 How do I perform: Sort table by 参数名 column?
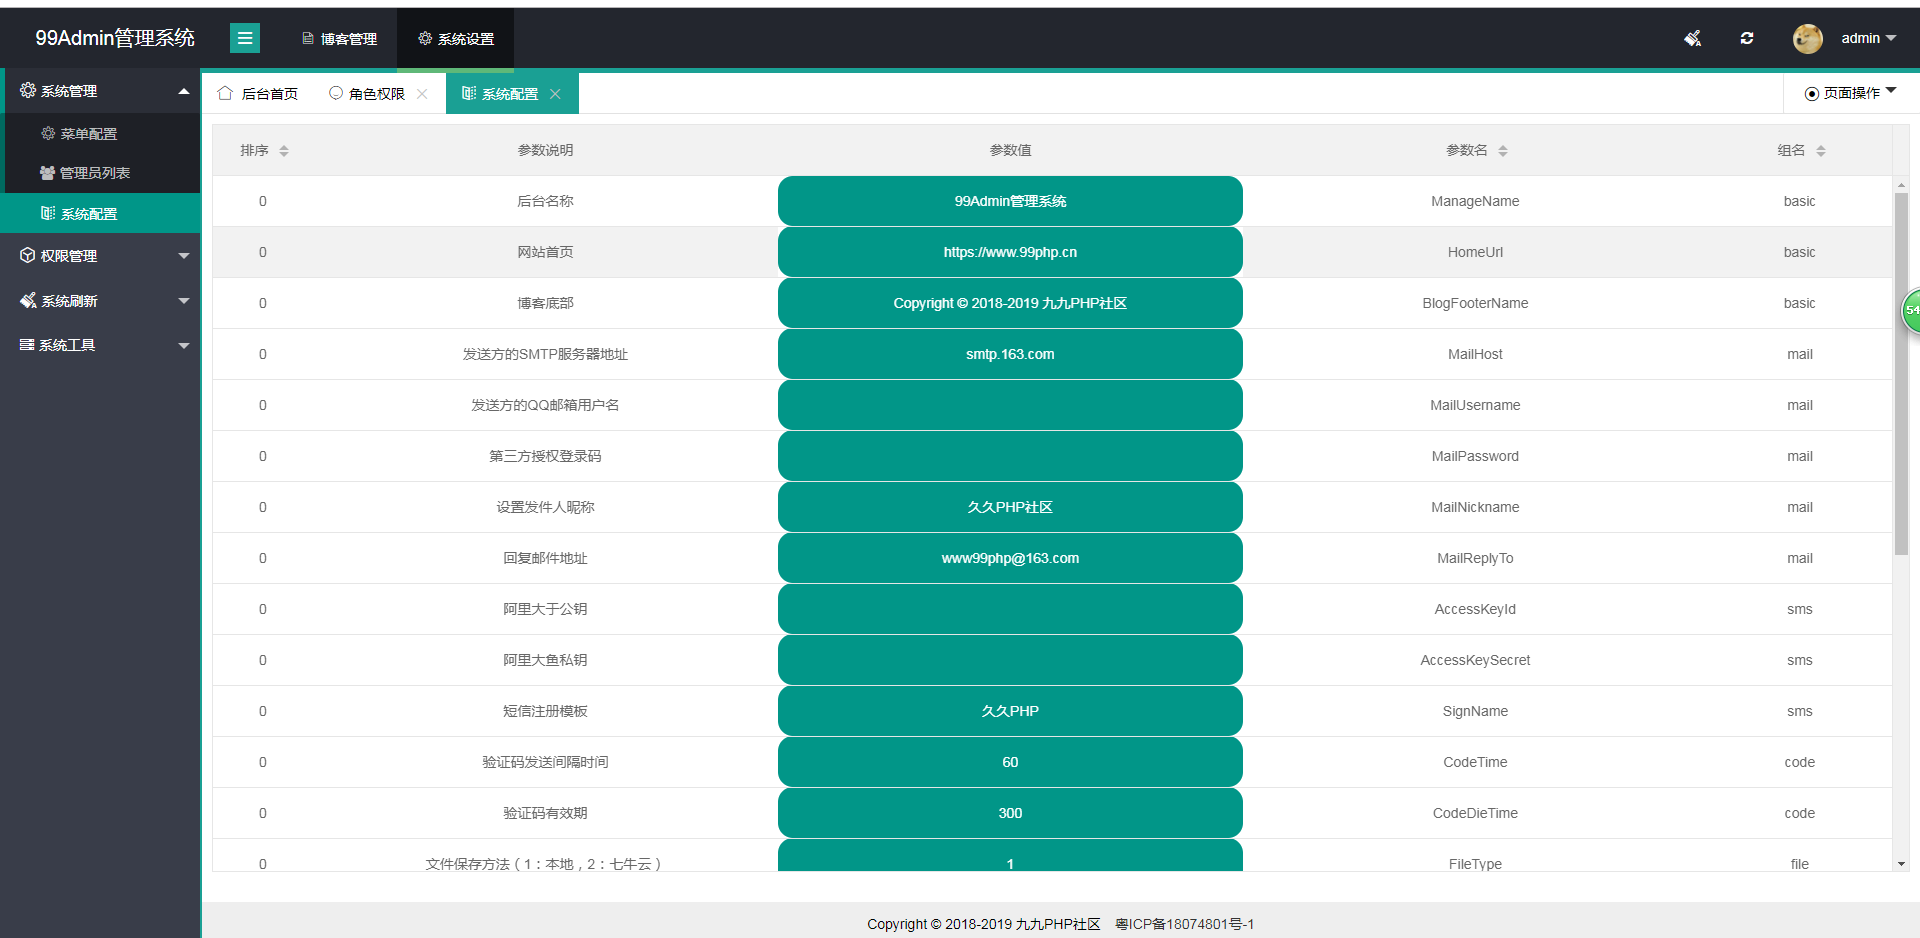coord(1502,150)
